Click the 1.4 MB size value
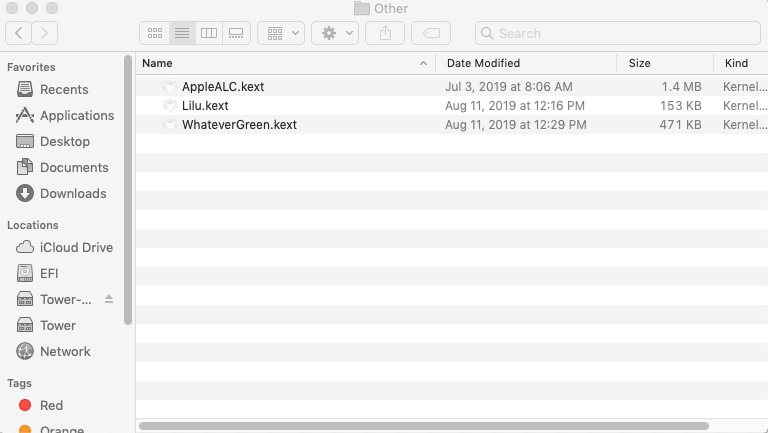This screenshot has width=768, height=433. click(x=681, y=87)
